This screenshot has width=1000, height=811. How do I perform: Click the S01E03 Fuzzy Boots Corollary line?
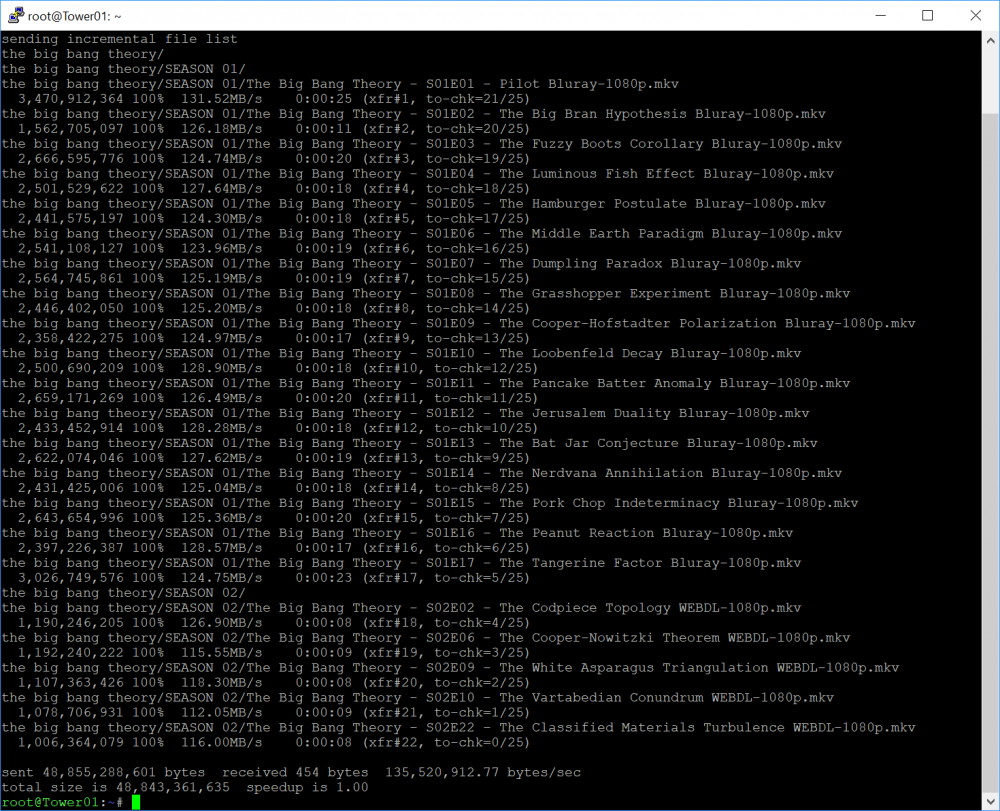point(422,144)
